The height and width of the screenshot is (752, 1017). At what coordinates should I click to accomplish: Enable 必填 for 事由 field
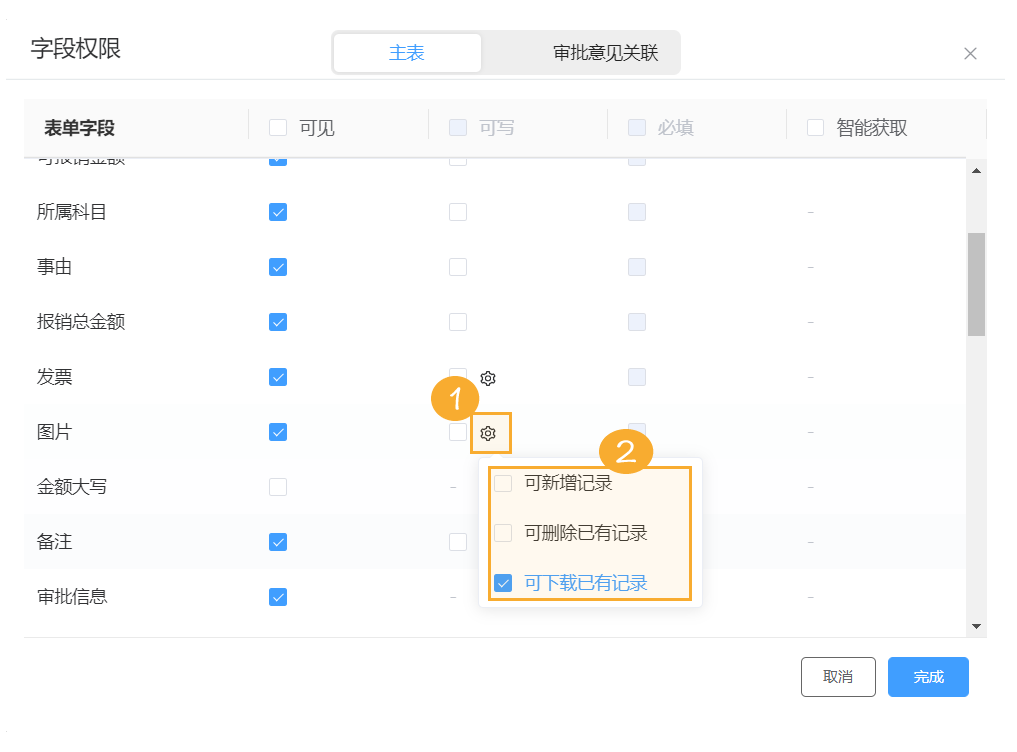point(637,267)
